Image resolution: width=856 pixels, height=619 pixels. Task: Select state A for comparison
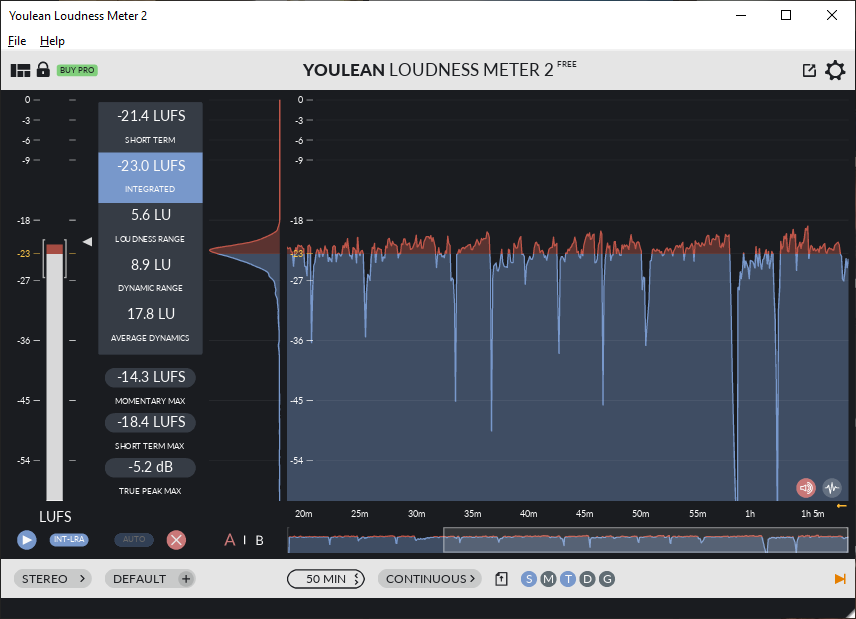(230, 540)
